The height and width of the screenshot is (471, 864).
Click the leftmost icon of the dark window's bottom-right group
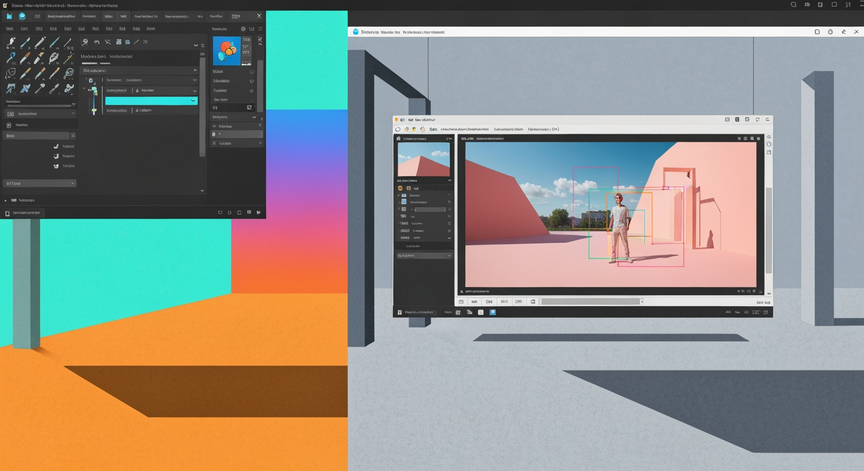(x=220, y=213)
